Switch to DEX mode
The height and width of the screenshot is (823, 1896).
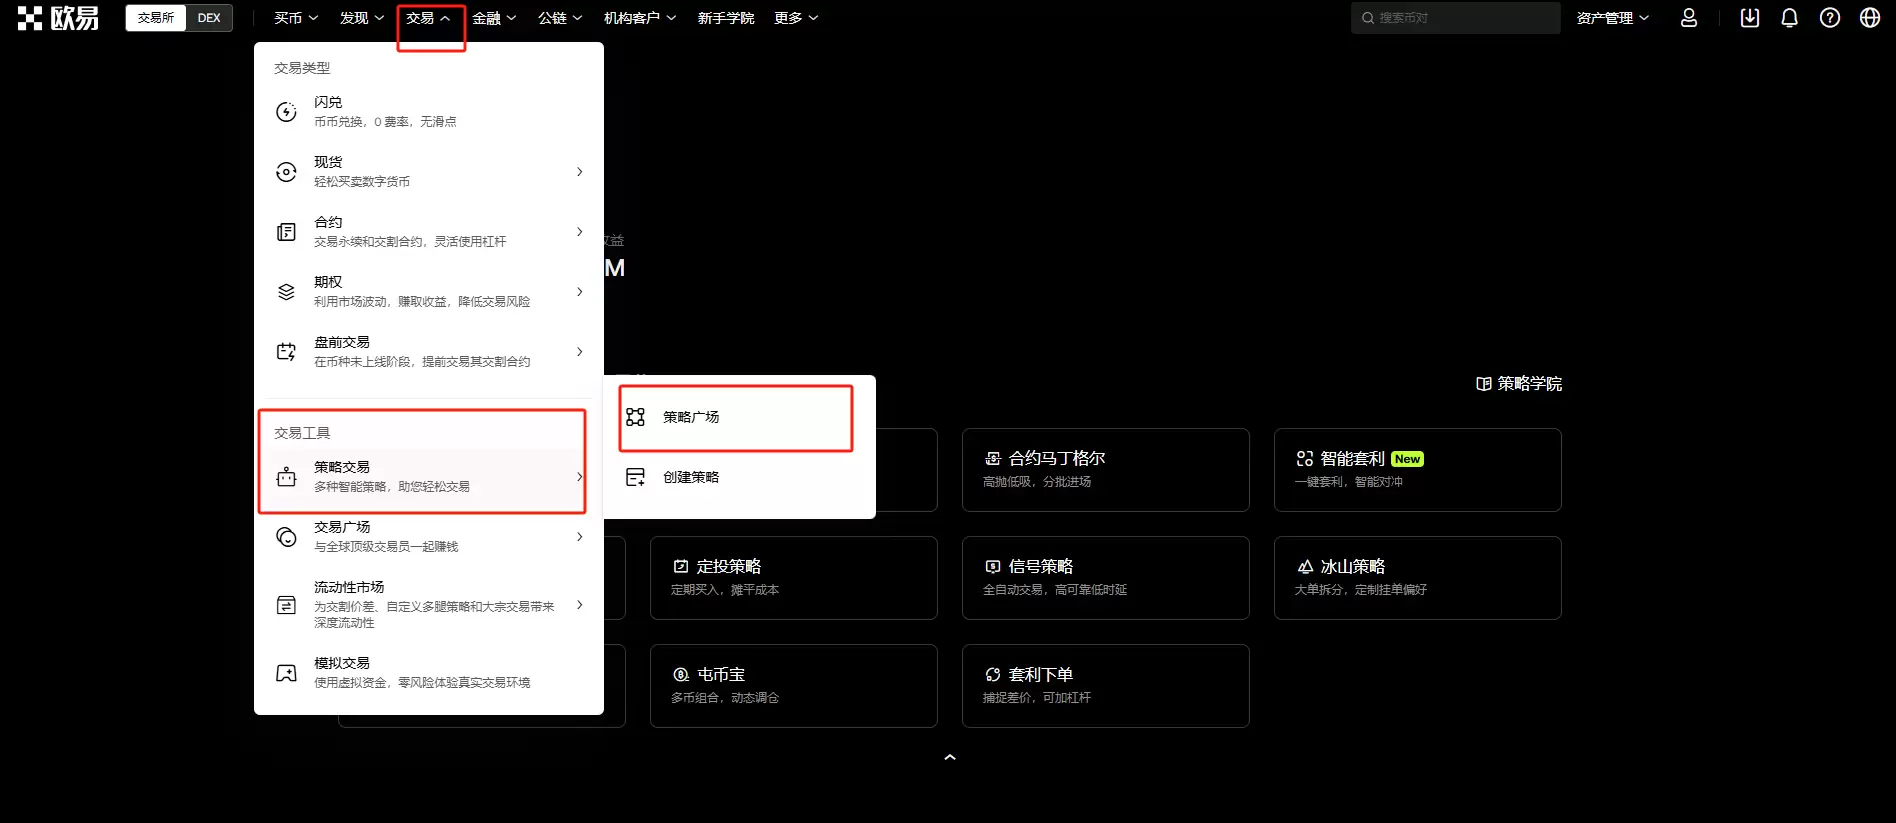(209, 18)
